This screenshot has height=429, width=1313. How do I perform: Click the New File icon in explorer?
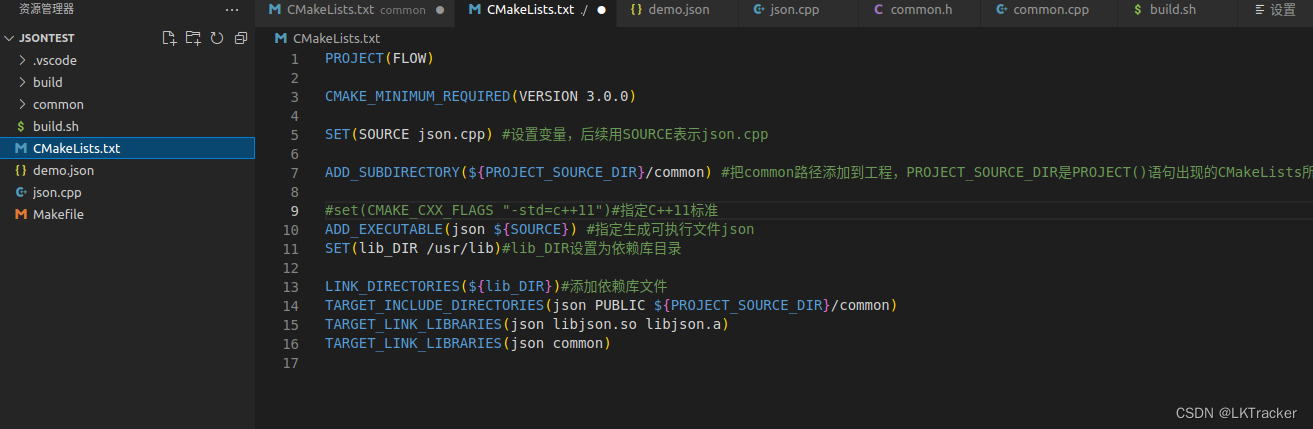pos(170,38)
